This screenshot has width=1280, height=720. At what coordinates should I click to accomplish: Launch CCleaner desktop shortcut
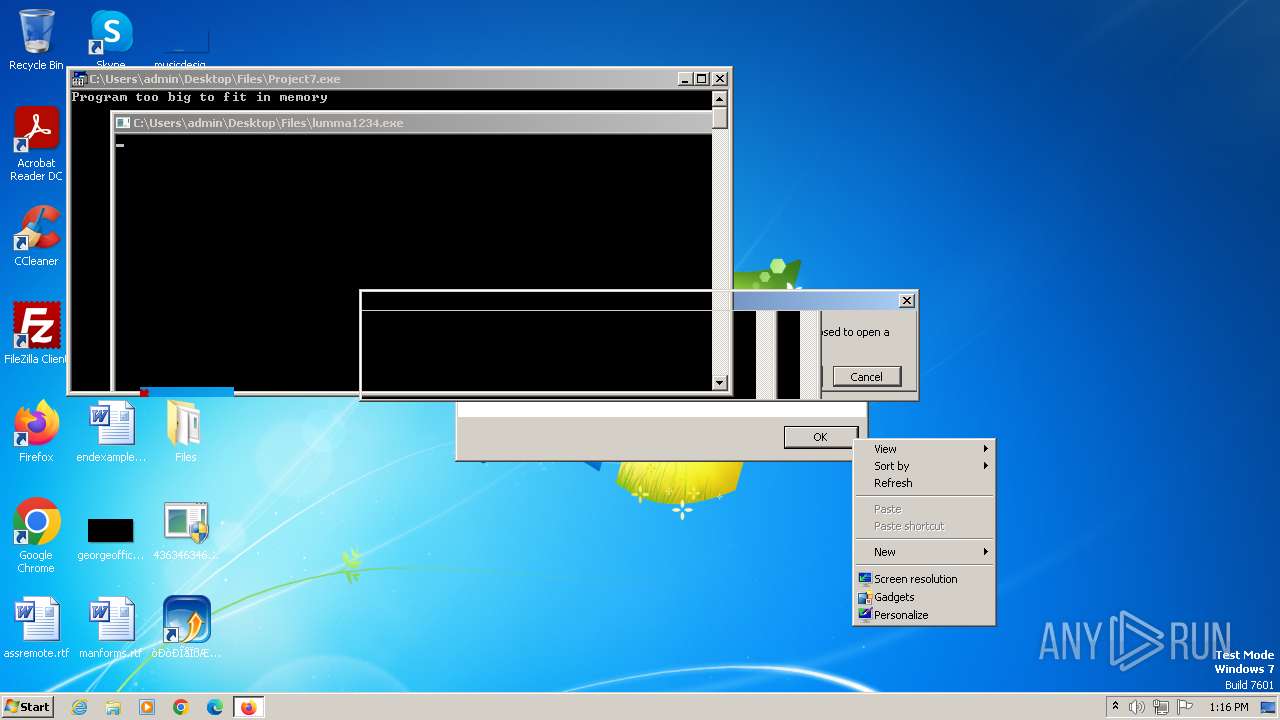36,236
